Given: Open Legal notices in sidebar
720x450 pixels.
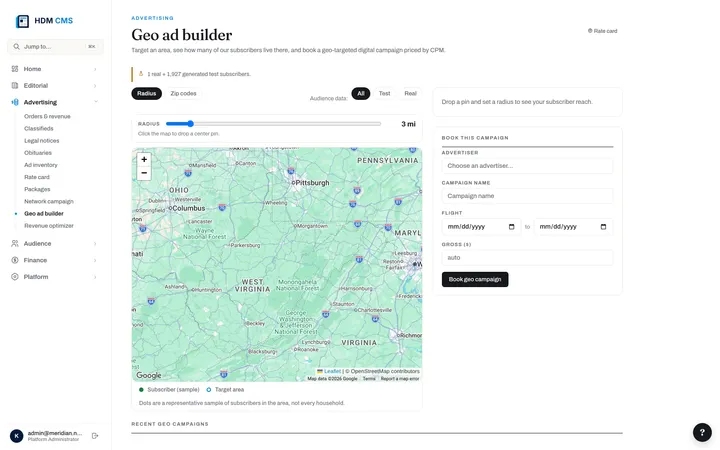Looking at the screenshot, I should click(x=41, y=141).
